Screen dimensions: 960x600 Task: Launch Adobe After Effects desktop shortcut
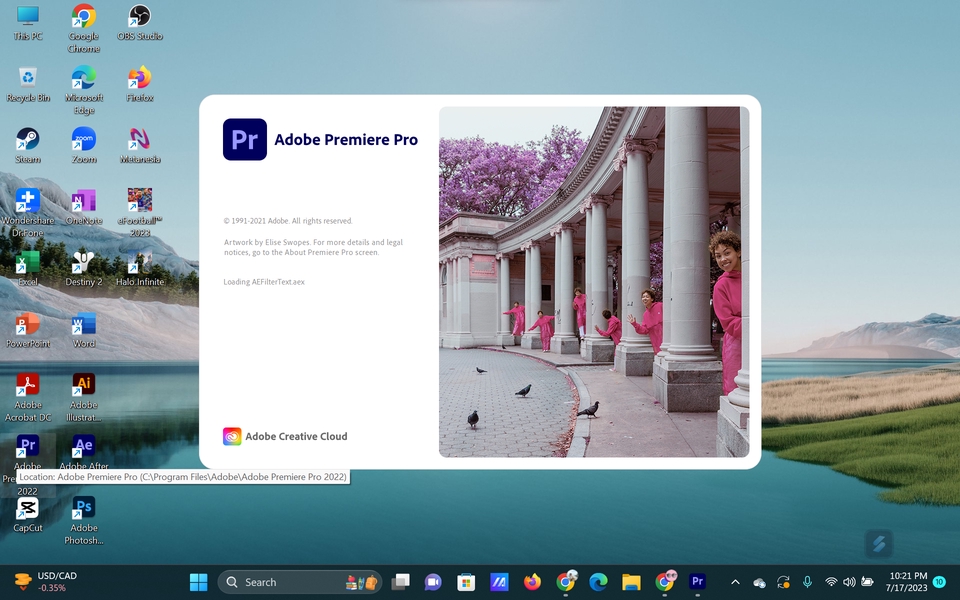tap(84, 452)
